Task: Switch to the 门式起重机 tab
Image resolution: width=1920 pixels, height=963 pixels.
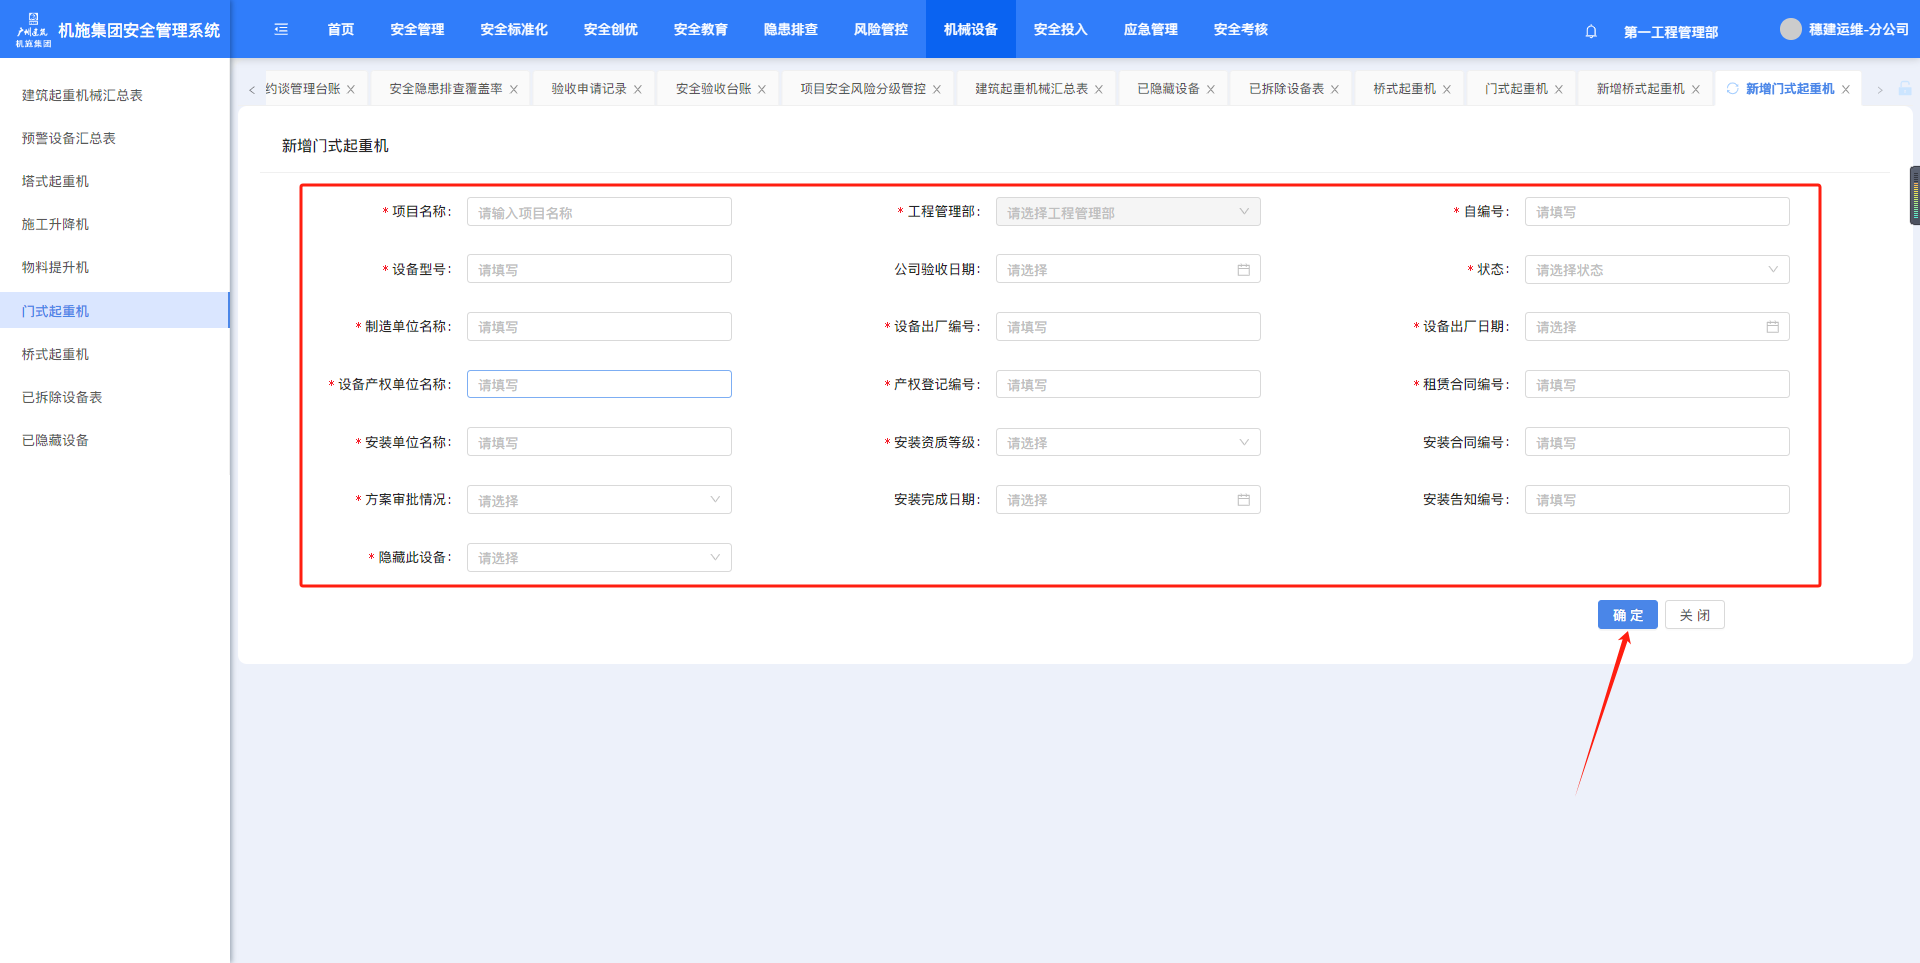Action: click(x=1515, y=89)
